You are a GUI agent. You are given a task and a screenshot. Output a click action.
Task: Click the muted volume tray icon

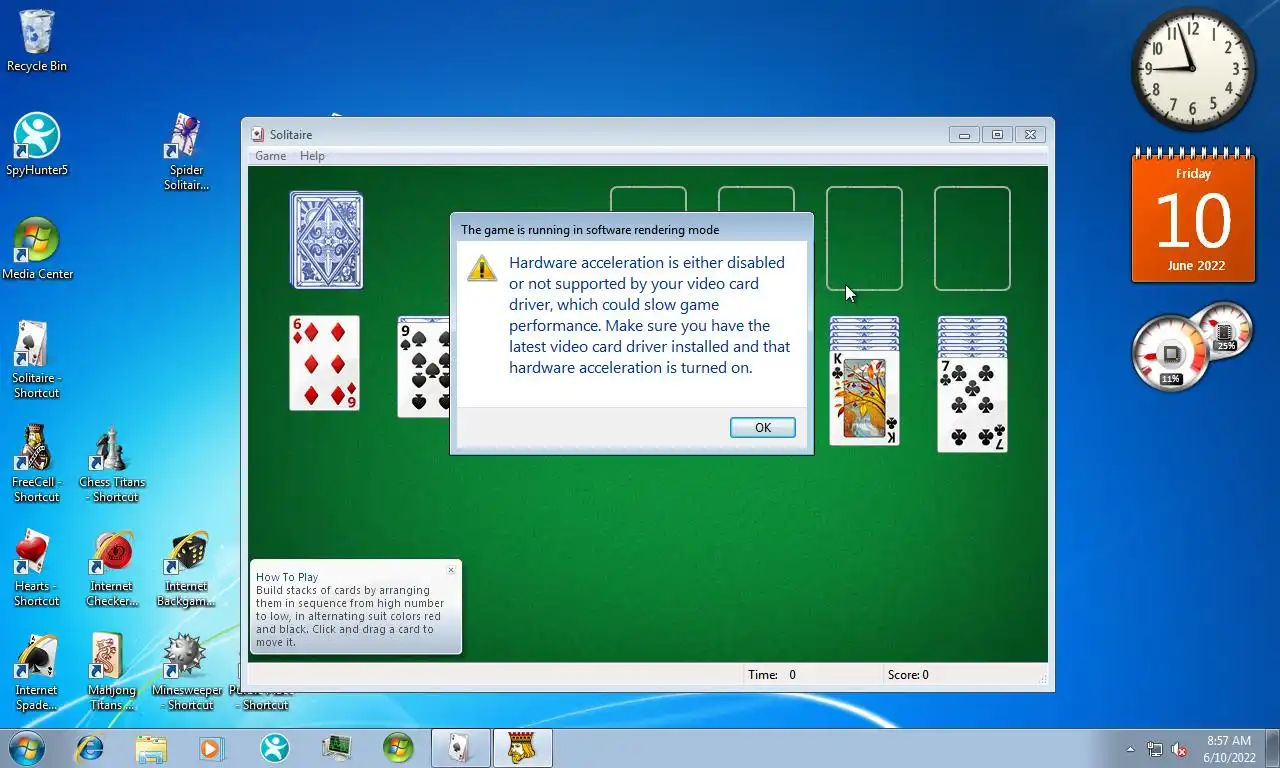(x=1179, y=749)
